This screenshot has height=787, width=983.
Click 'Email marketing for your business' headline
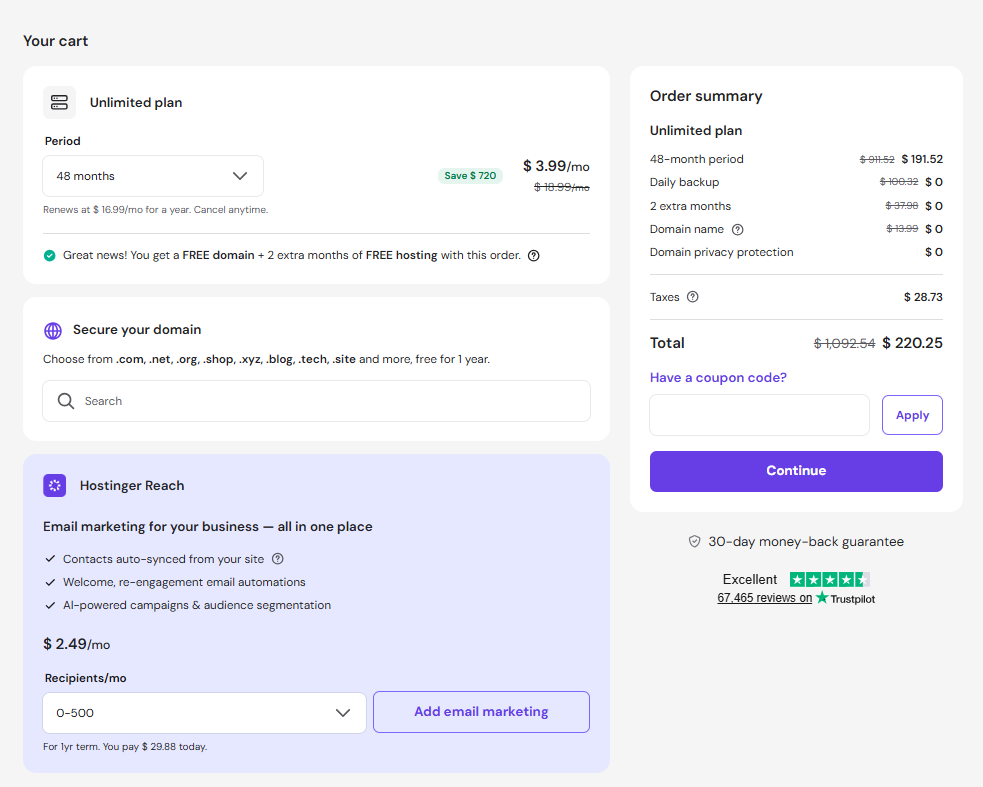tap(208, 527)
